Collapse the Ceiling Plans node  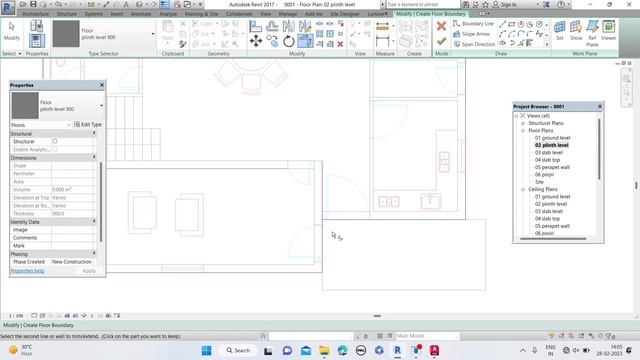523,189
